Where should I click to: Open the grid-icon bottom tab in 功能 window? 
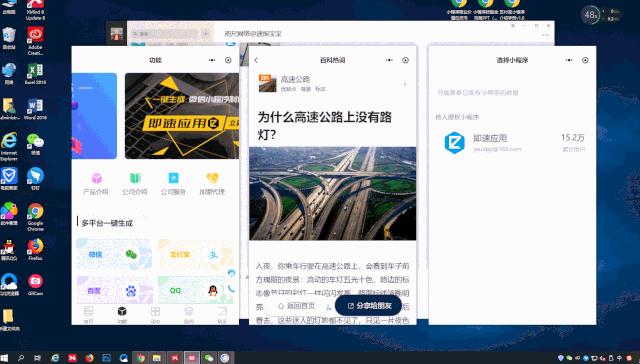pyautogui.click(x=155, y=315)
